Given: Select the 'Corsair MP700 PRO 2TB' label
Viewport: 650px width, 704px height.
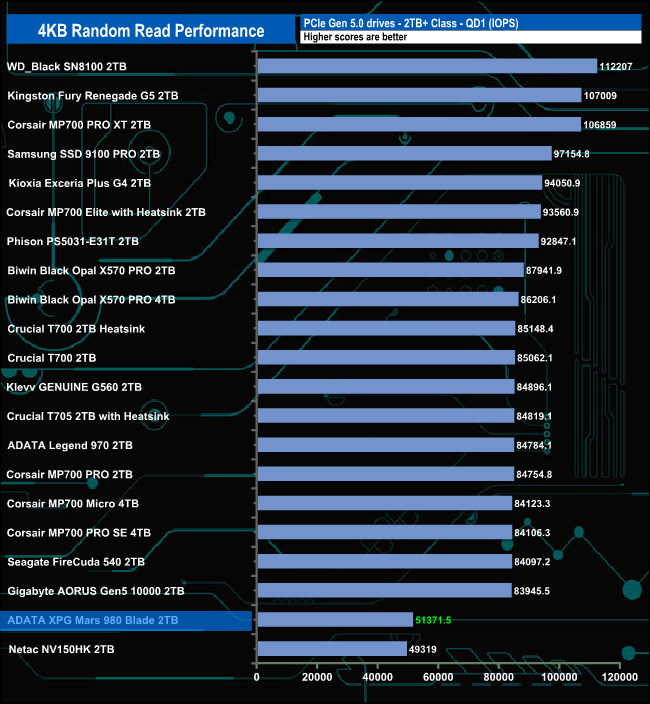Looking at the screenshot, I should (x=70, y=475).
